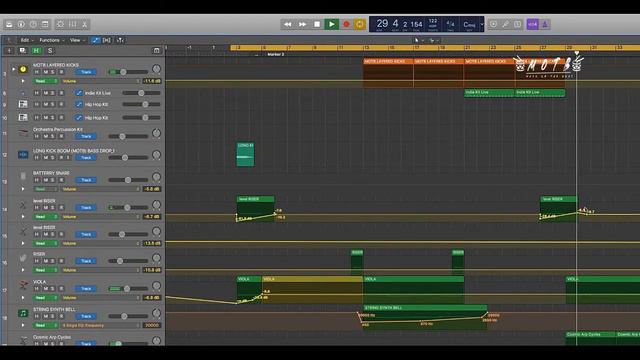Viewport: 640px width, 360px height.
Task: Open the Read automation mode on MOTB LAYERED KICKS
Action: 46,81
